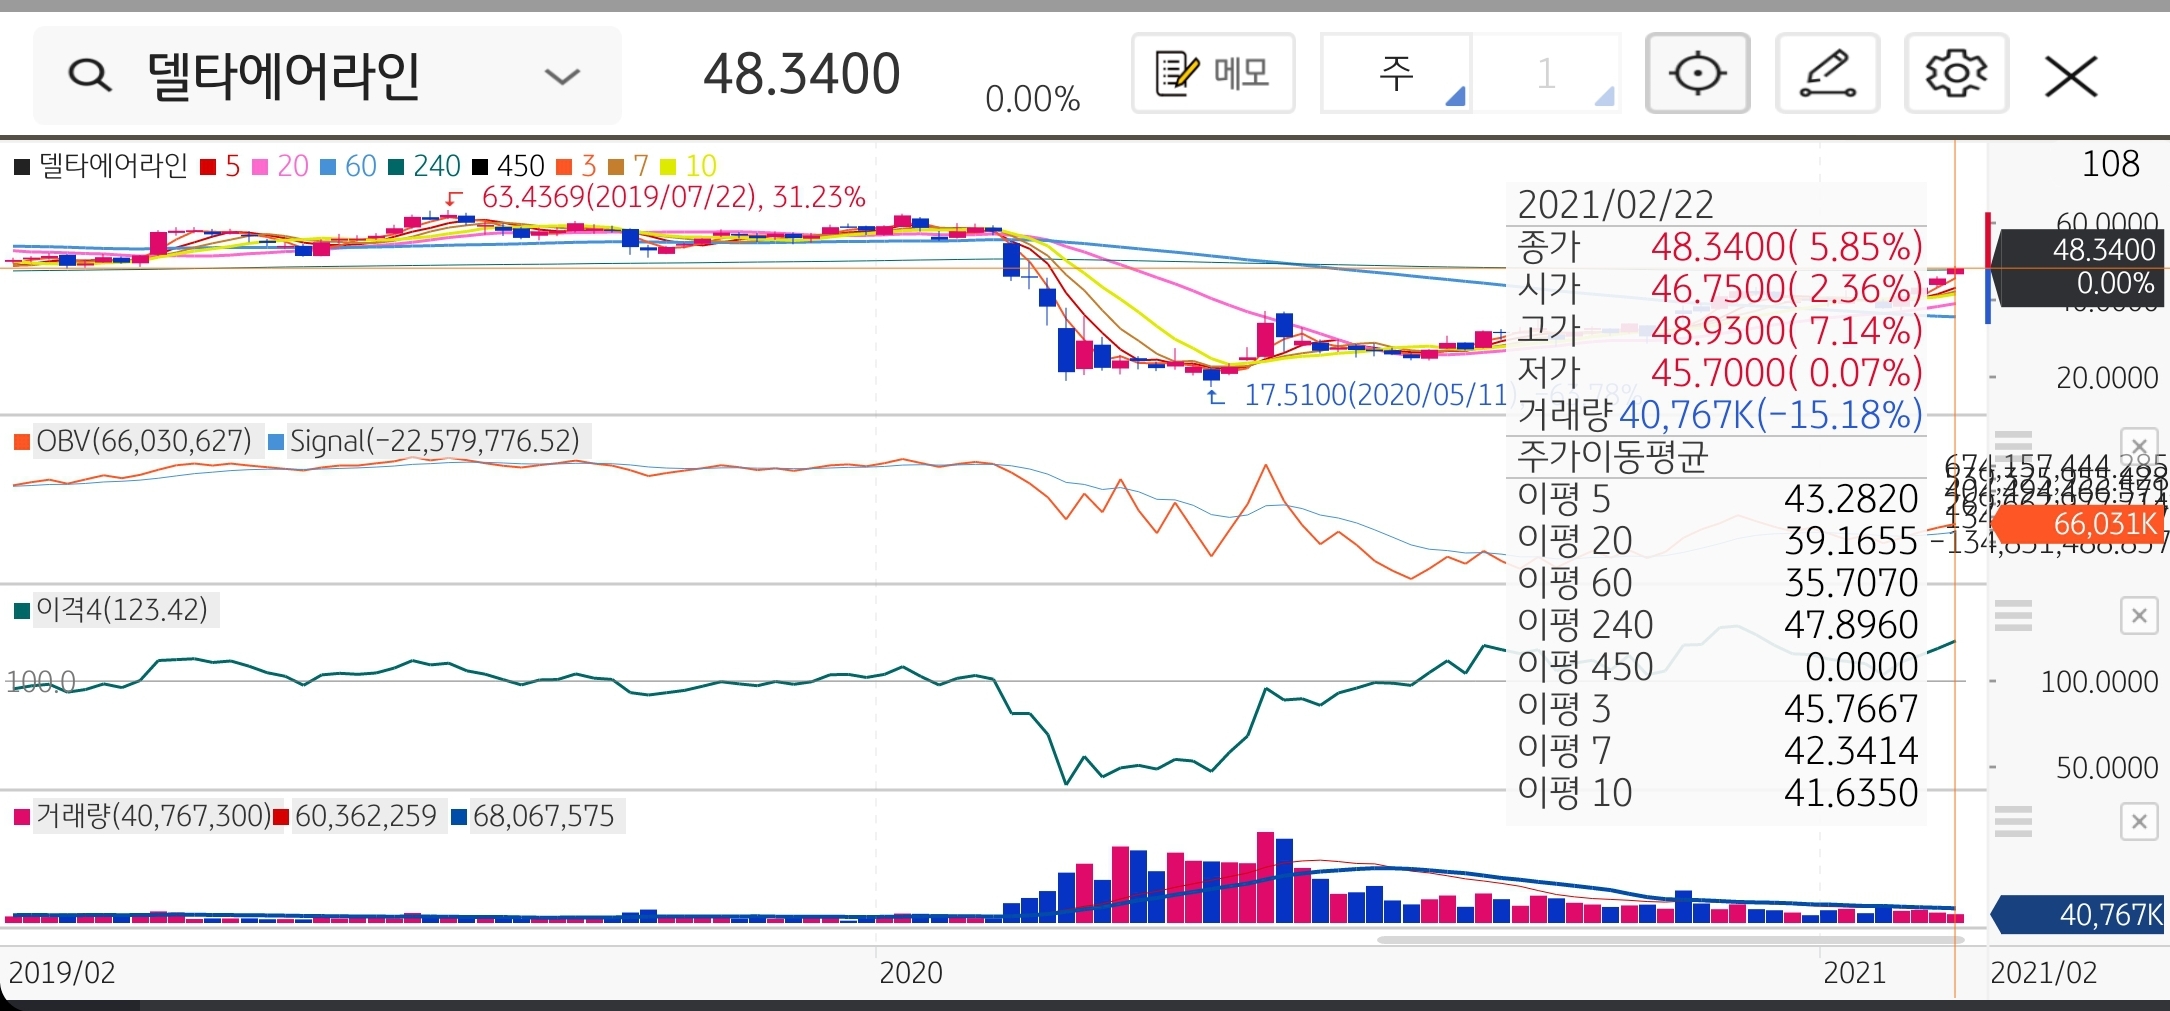
Task: Grab the volume panel reorder handle
Action: [x=2013, y=822]
